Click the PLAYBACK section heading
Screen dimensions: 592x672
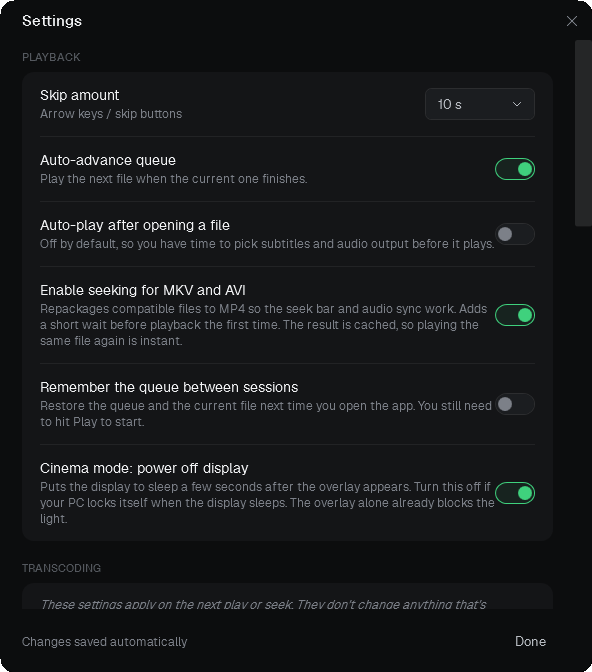[51, 57]
